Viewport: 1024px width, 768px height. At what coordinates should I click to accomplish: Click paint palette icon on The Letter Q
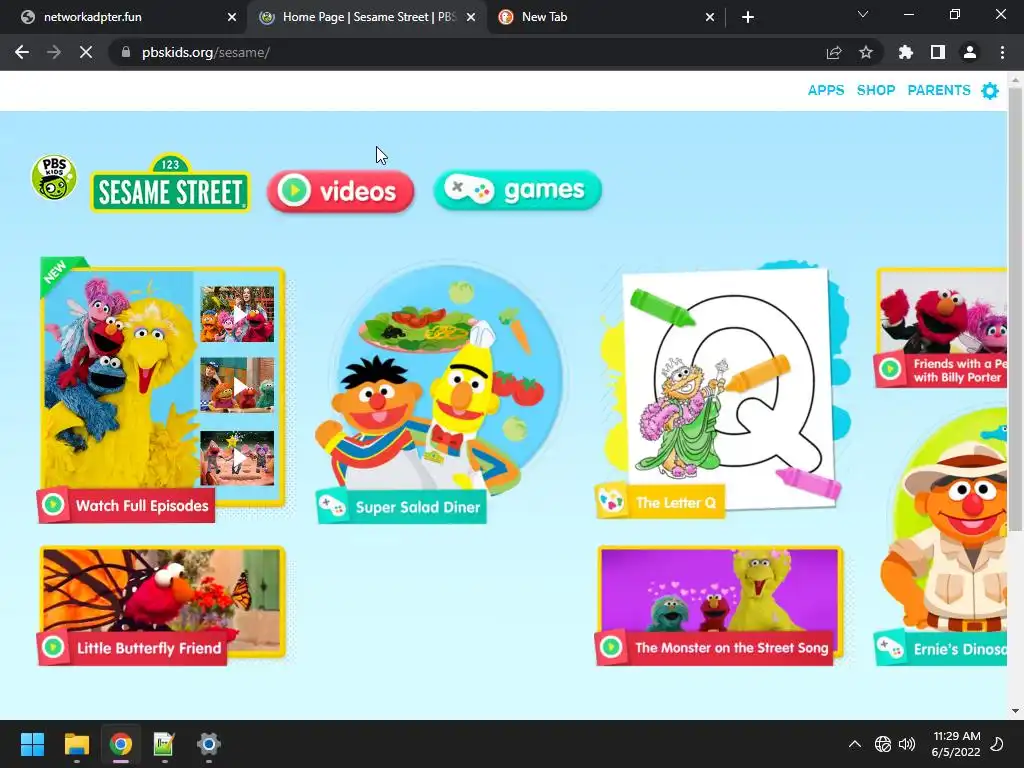point(612,502)
